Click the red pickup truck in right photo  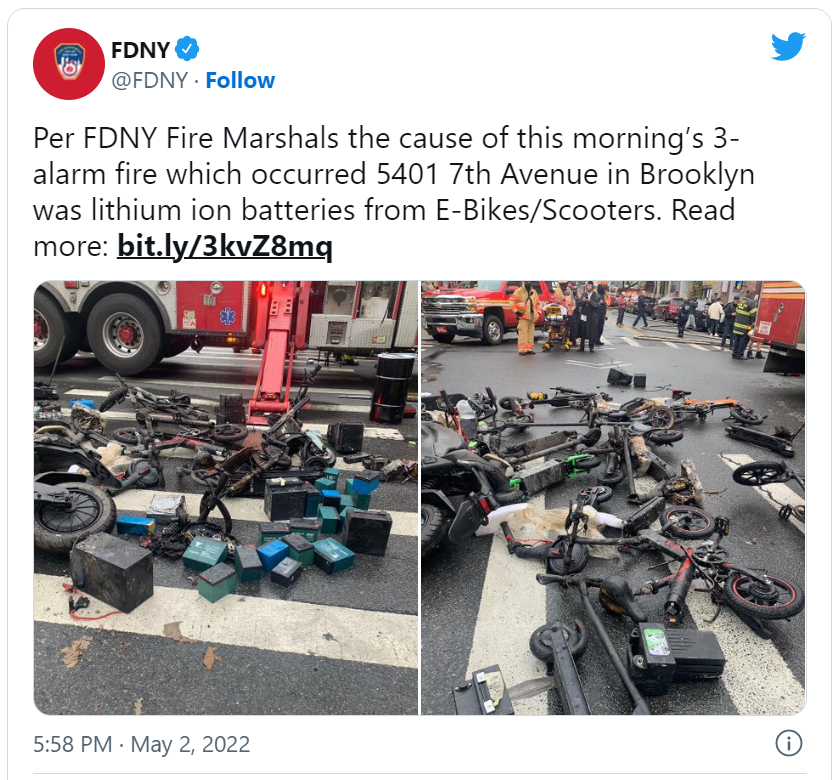[x=466, y=313]
